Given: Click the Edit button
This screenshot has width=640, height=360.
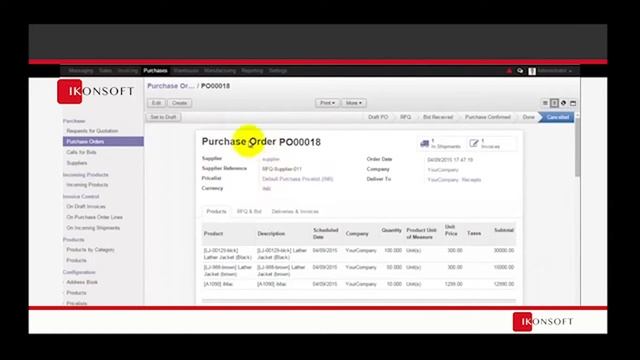Looking at the screenshot, I should [x=156, y=103].
